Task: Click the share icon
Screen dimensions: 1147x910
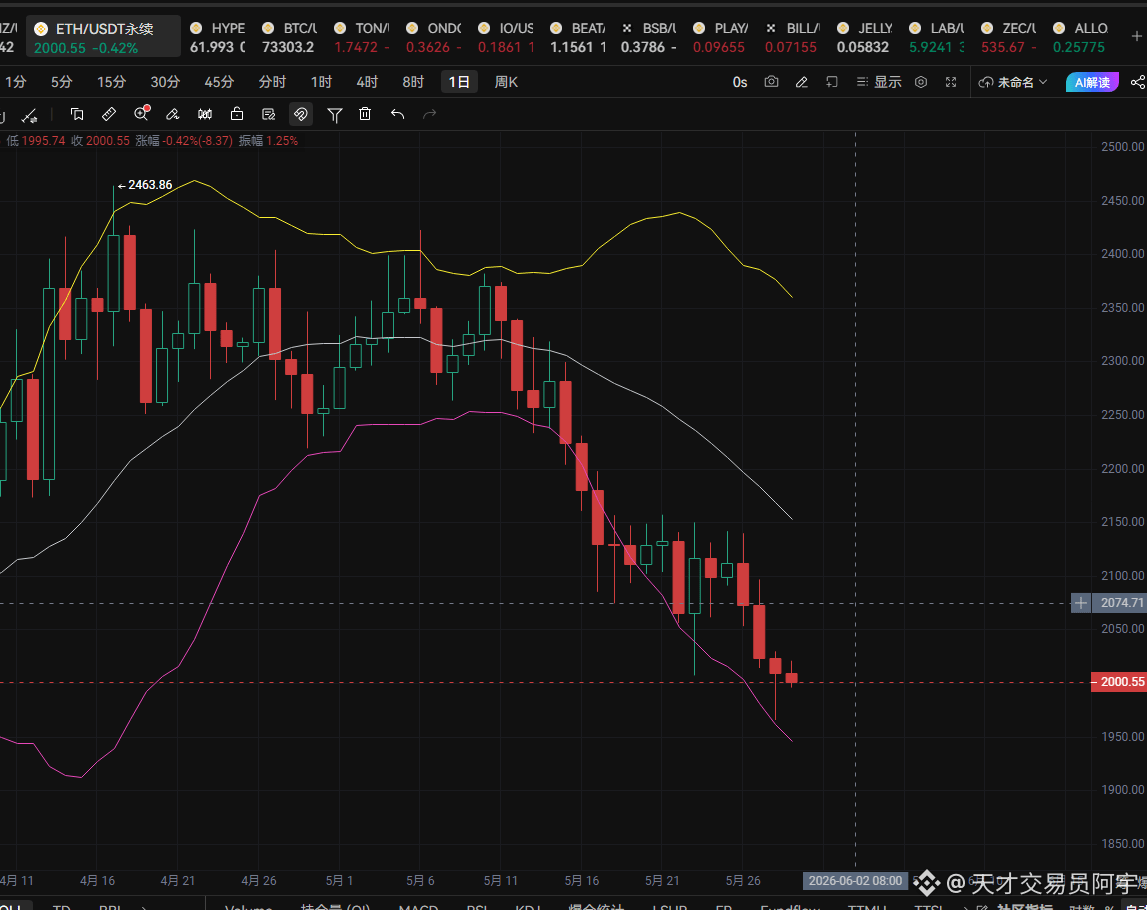Action: click(x=1137, y=82)
